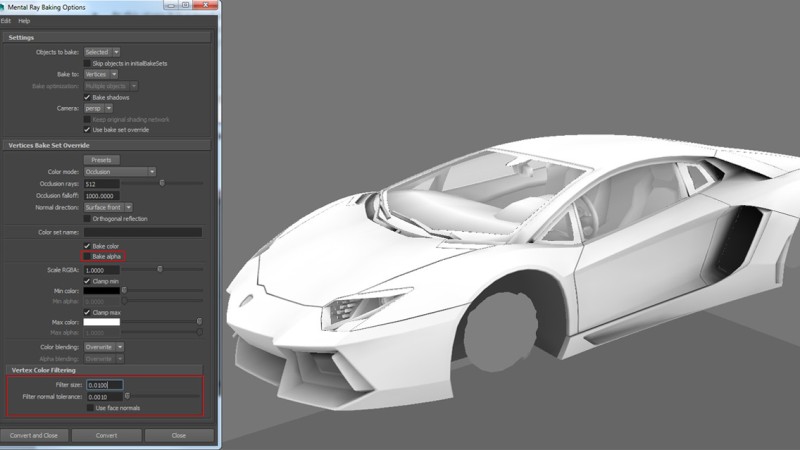Viewport: 800px width, 450px height.
Task: Click the Scale RGBA input field
Action: [x=102, y=270]
